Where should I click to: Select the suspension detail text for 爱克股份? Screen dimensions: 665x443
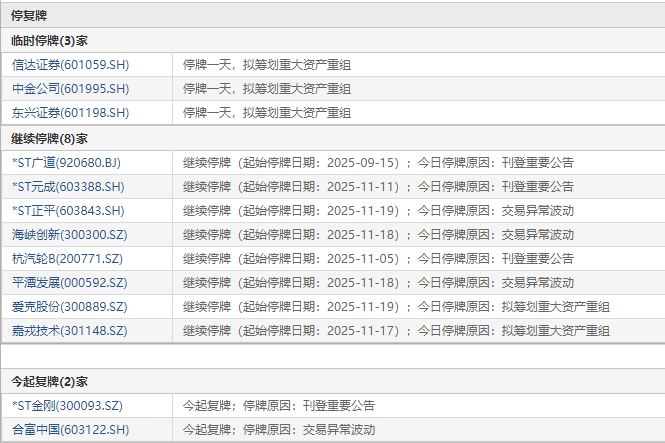coord(396,307)
